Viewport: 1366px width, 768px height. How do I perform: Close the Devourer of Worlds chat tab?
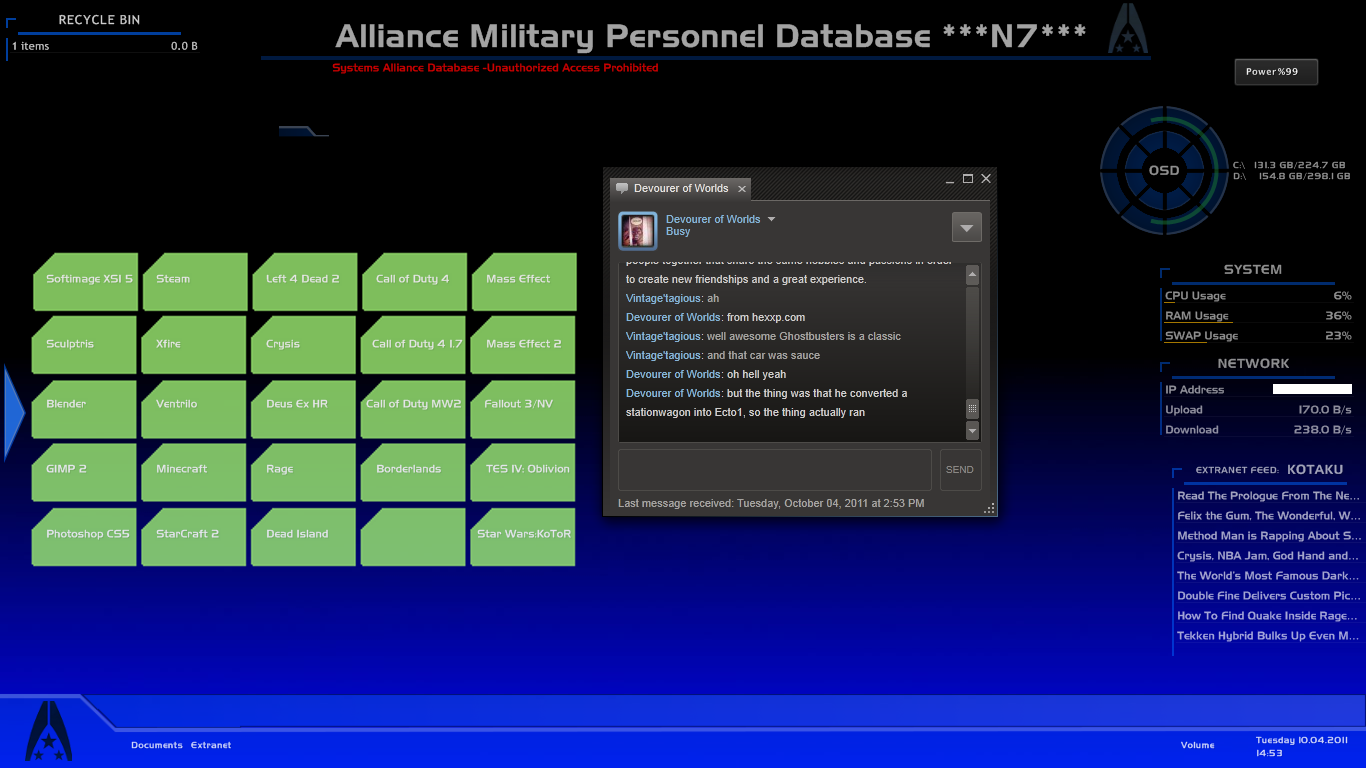coord(741,188)
